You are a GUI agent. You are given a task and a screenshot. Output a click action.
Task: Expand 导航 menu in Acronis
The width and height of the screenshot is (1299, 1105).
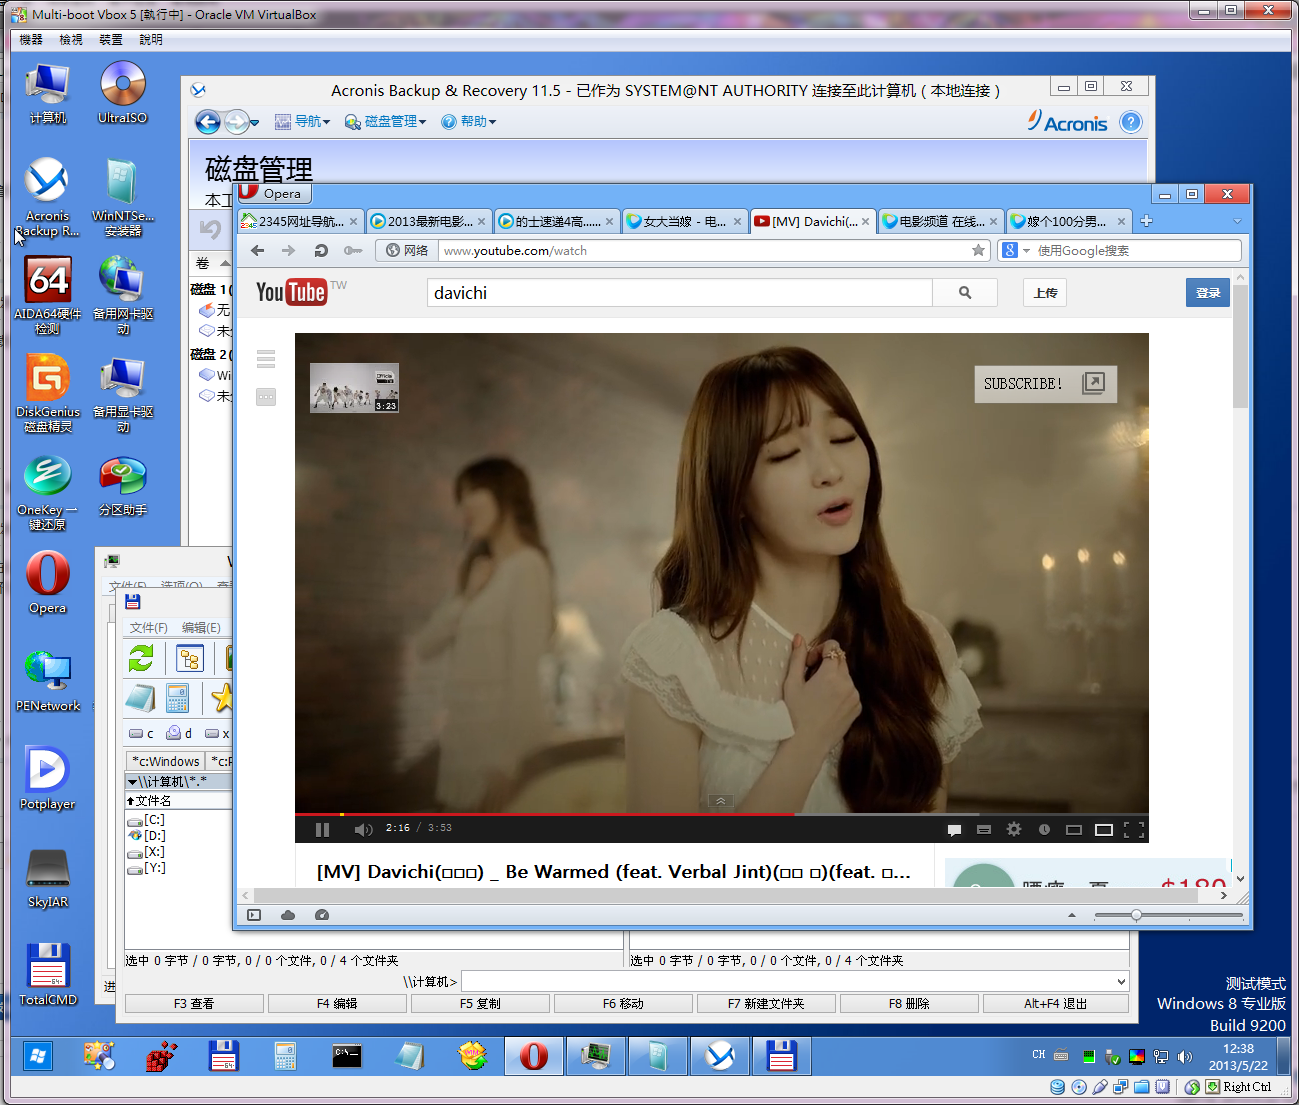point(303,122)
